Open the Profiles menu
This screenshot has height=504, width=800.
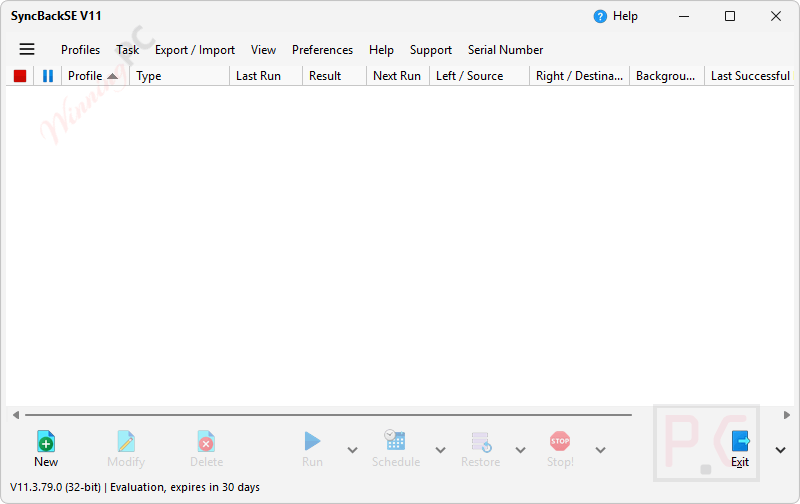coord(81,50)
